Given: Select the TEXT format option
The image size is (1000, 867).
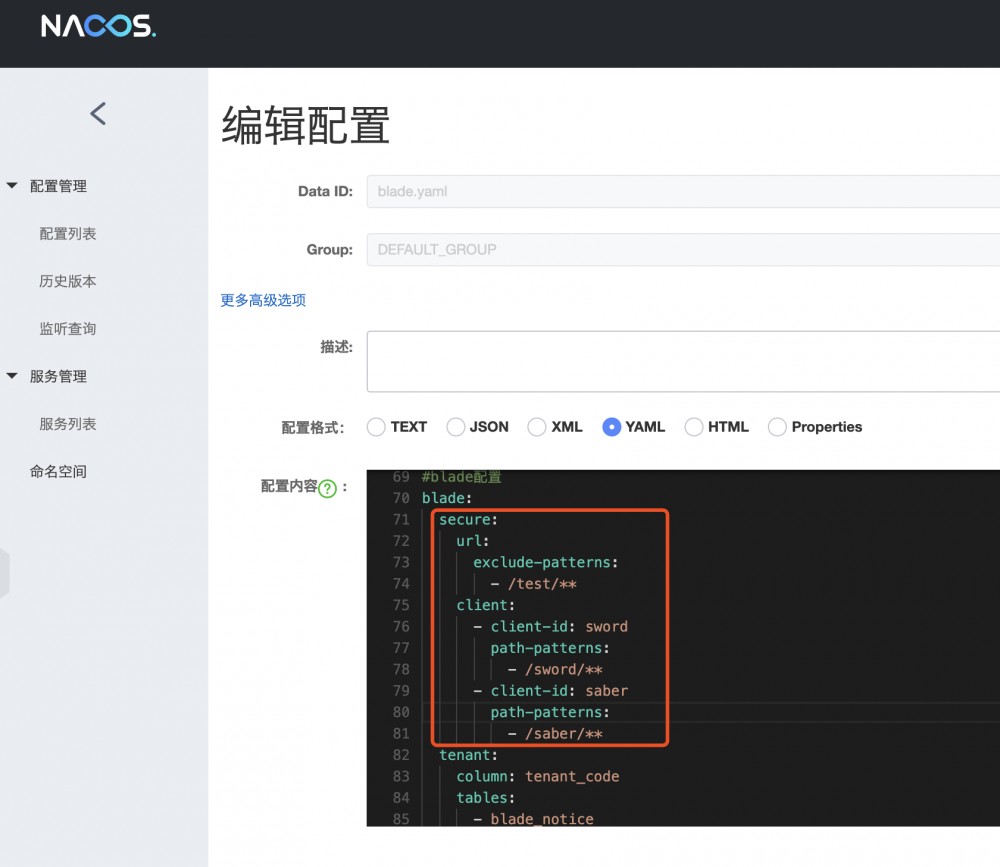Looking at the screenshot, I should (x=376, y=427).
